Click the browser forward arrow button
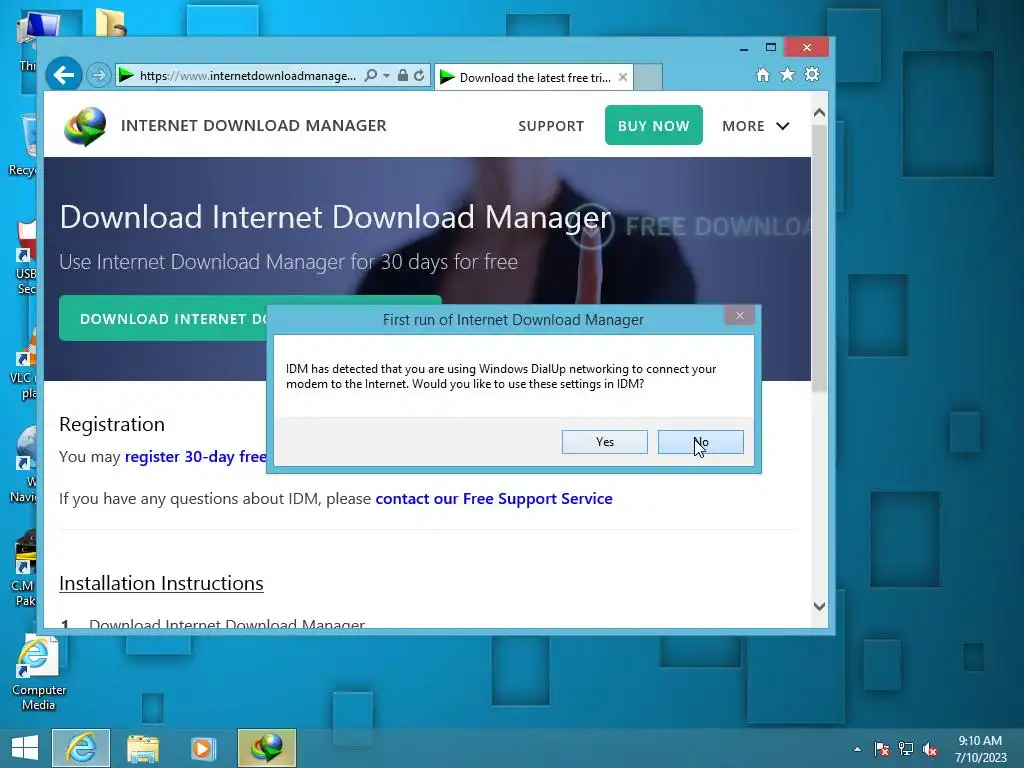This screenshot has width=1024, height=768. coord(99,76)
